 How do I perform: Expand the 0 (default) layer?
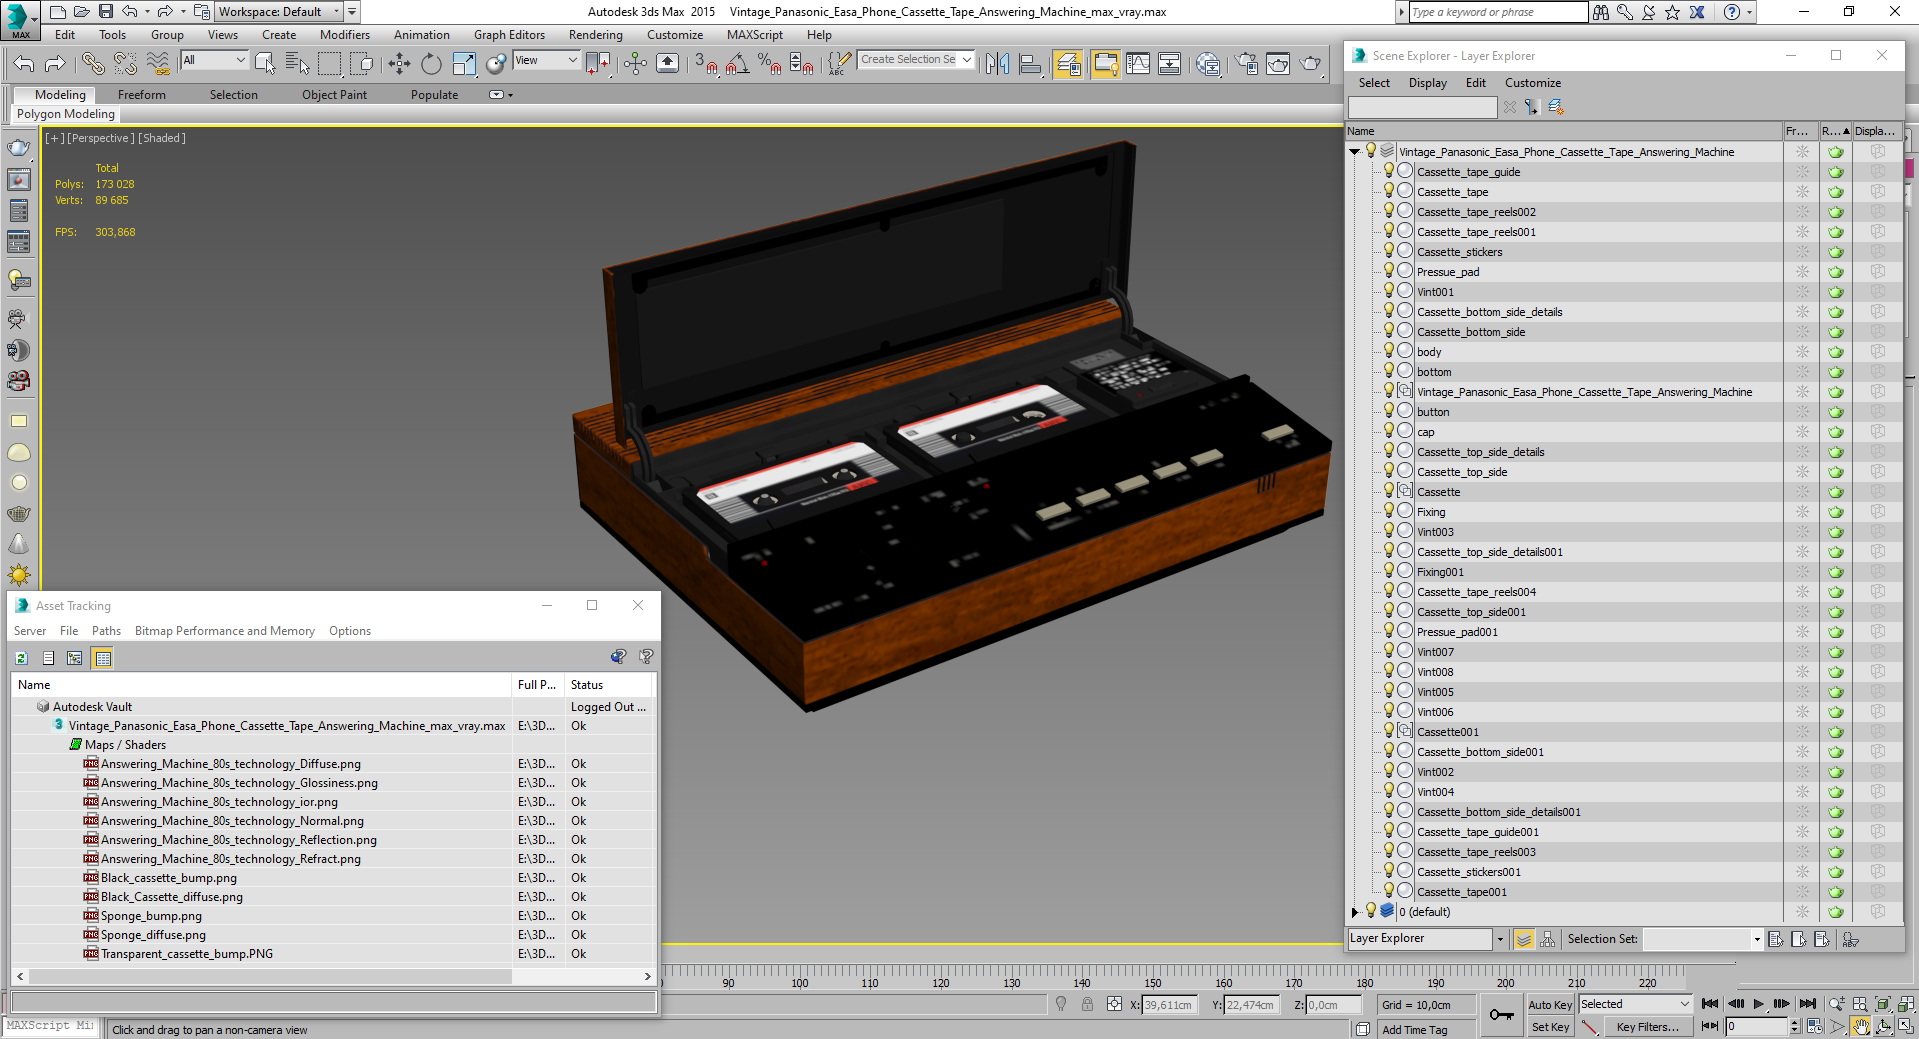tap(1355, 912)
